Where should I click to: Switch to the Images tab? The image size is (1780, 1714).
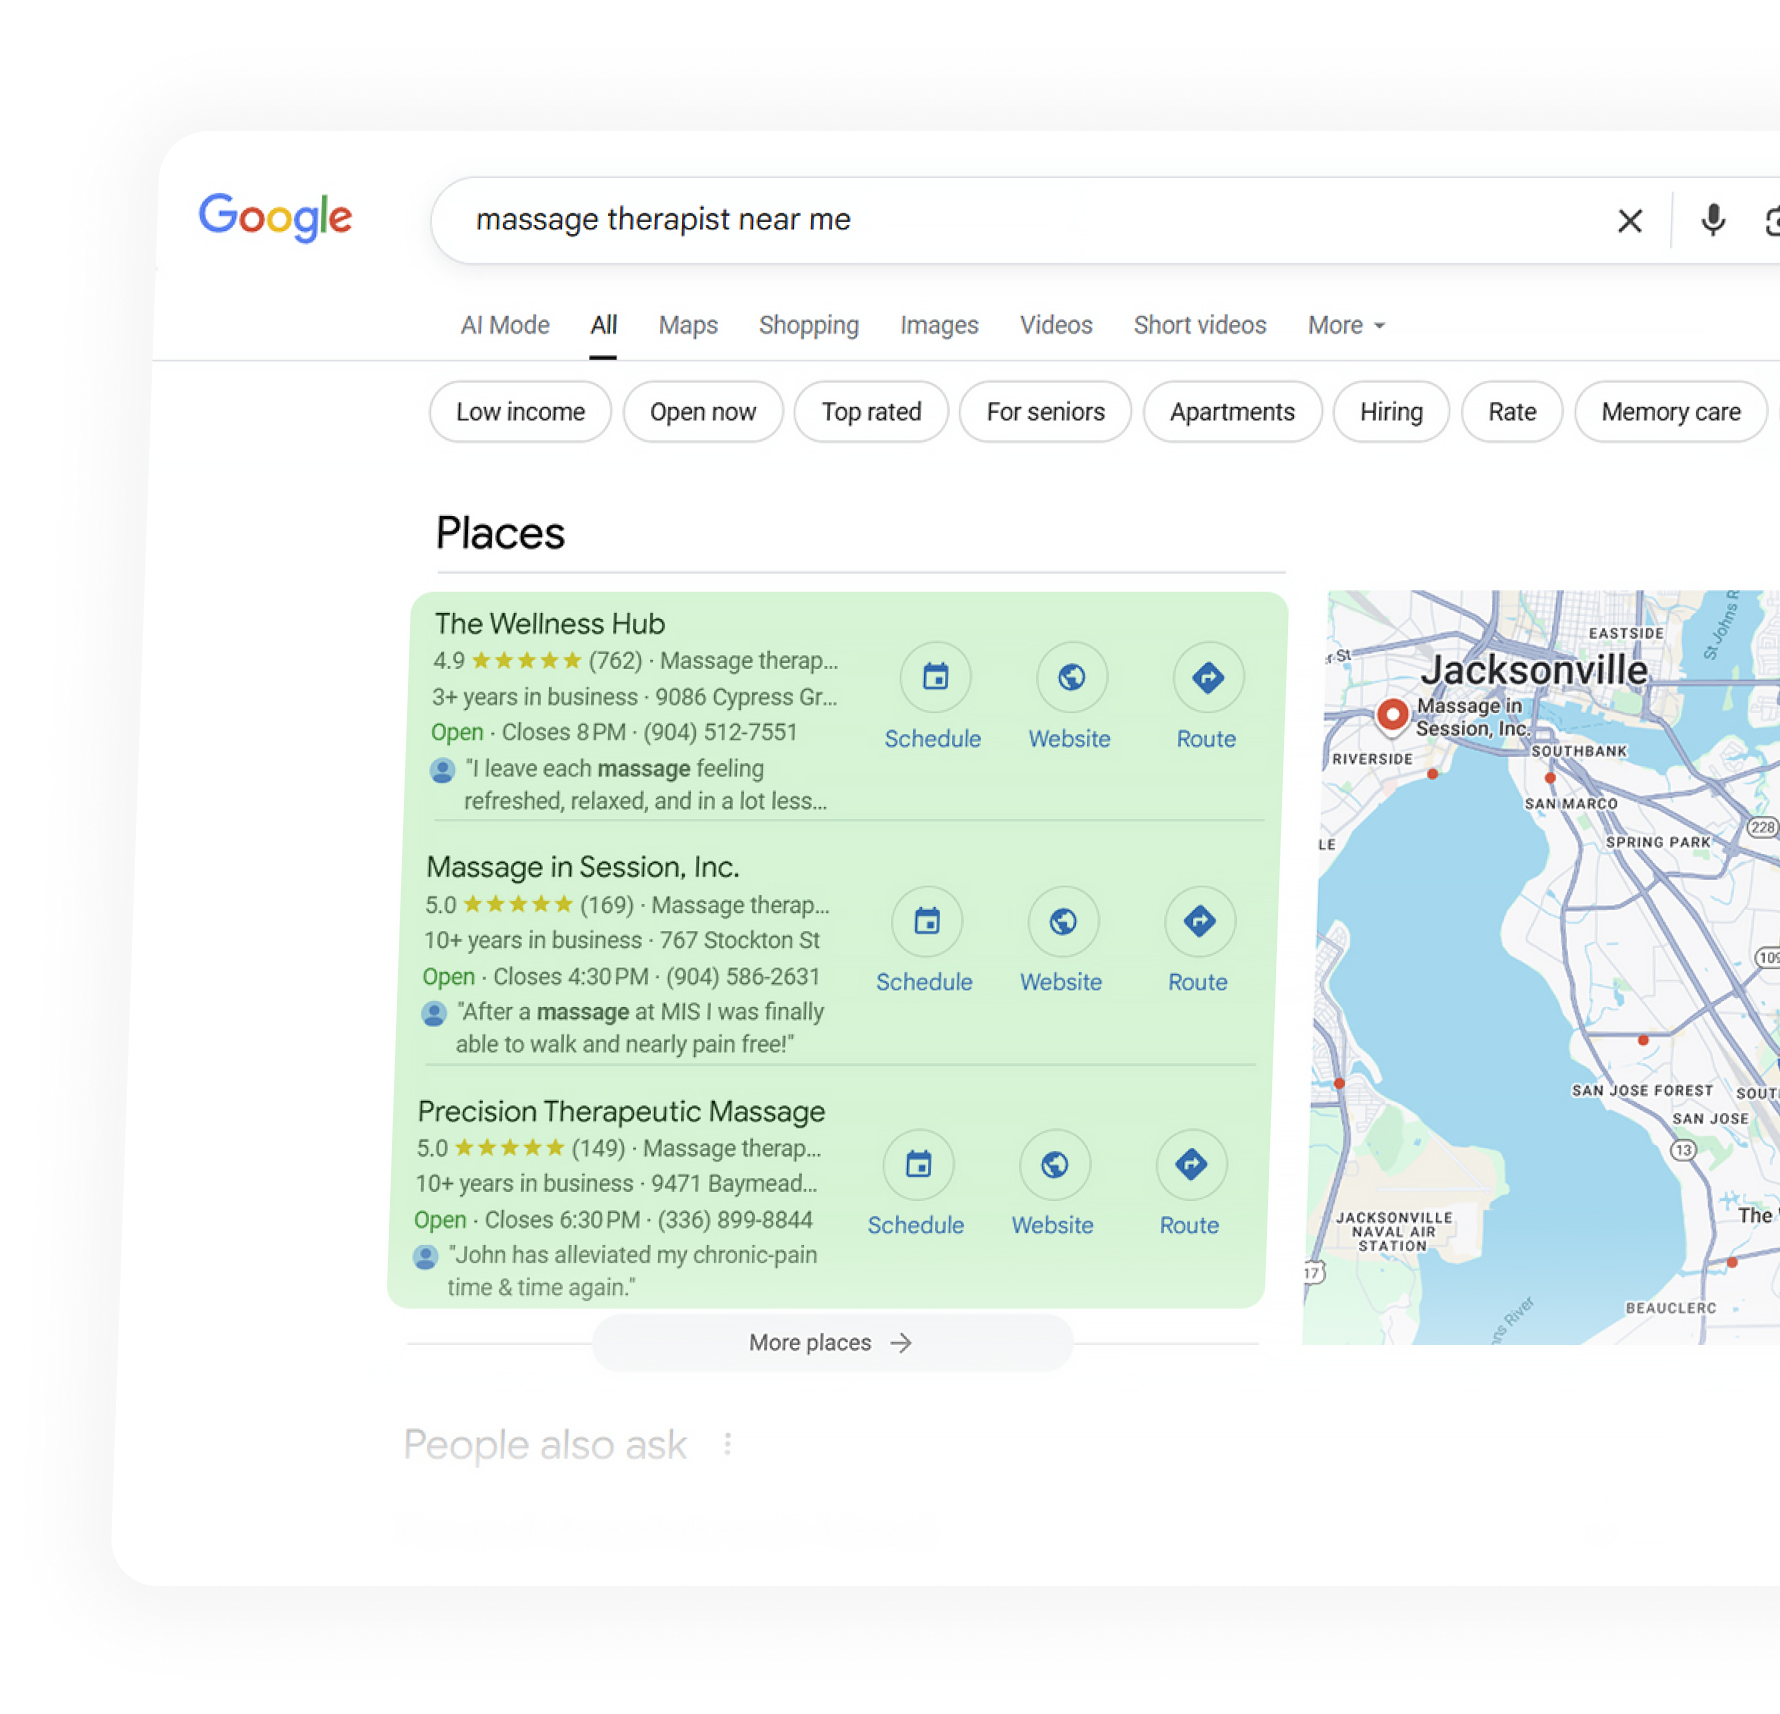pyautogui.click(x=938, y=326)
